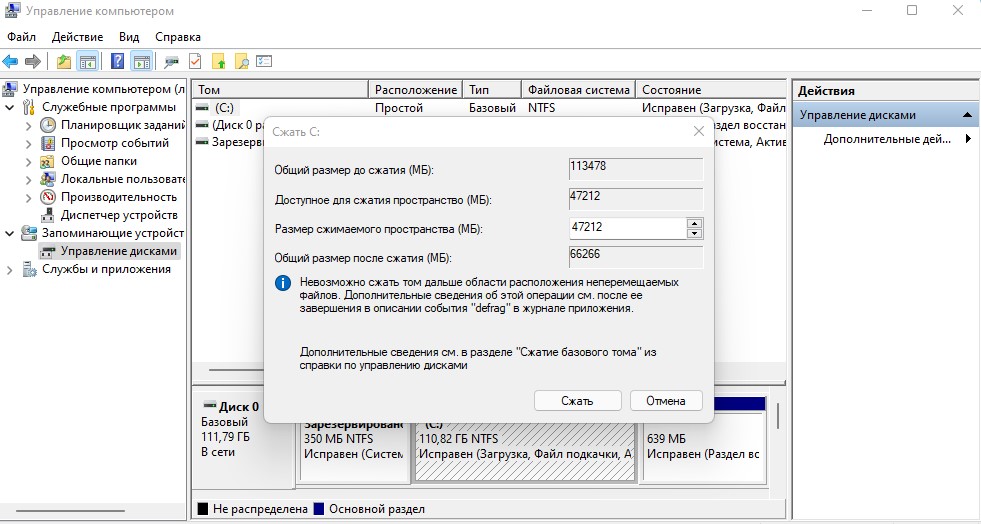Click the gray Forward arrow toolbar icon

33,61
